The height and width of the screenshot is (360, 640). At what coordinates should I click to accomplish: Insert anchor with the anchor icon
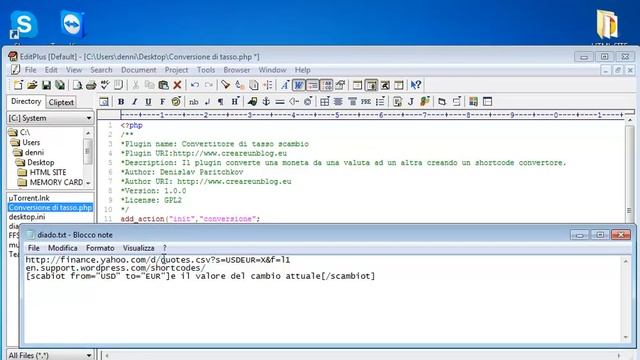(266, 102)
